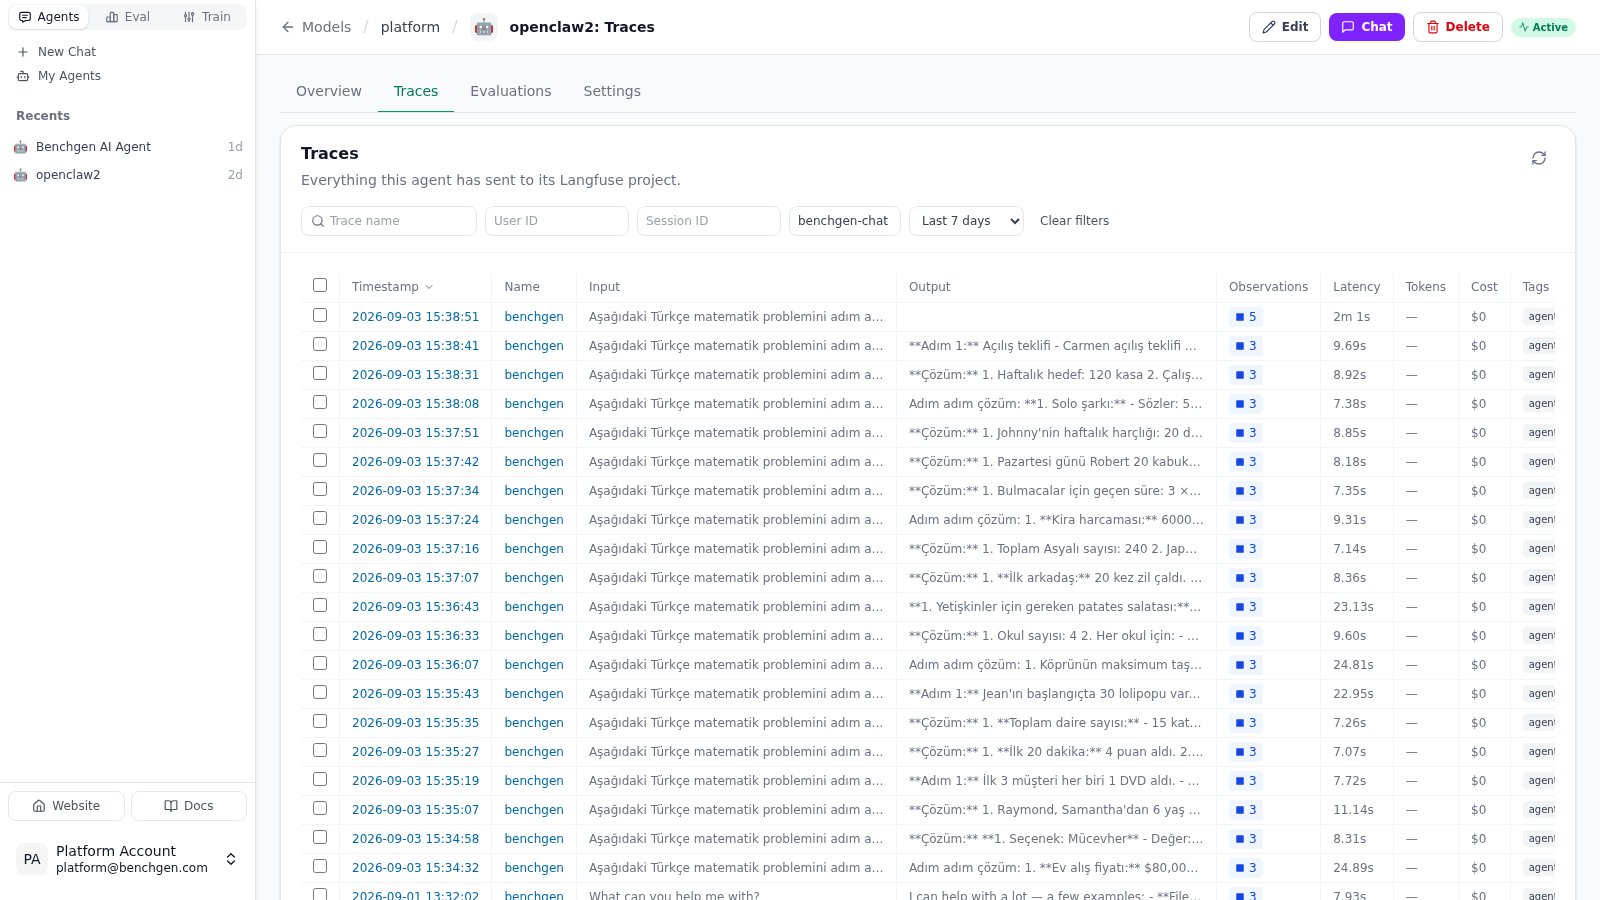Check the 15:37:42 trace row
The image size is (1600, 900).
[x=320, y=460]
